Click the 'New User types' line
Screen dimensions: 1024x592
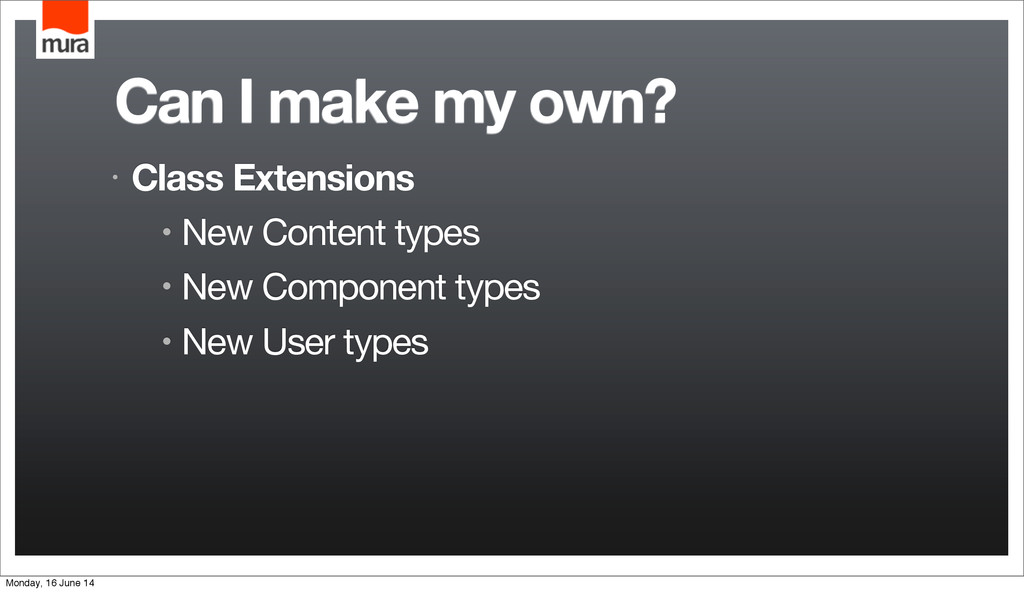tap(305, 343)
